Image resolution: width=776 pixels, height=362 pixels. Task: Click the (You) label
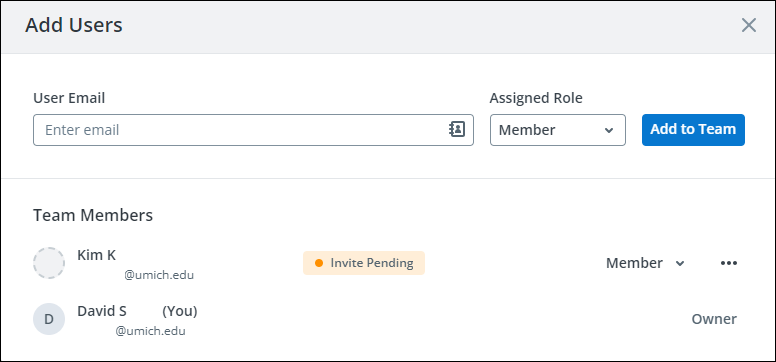[x=180, y=311]
